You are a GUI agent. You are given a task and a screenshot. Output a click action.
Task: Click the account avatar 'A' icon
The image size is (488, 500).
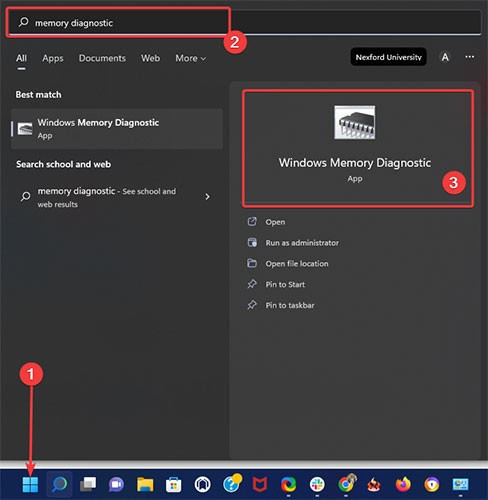tap(445, 57)
